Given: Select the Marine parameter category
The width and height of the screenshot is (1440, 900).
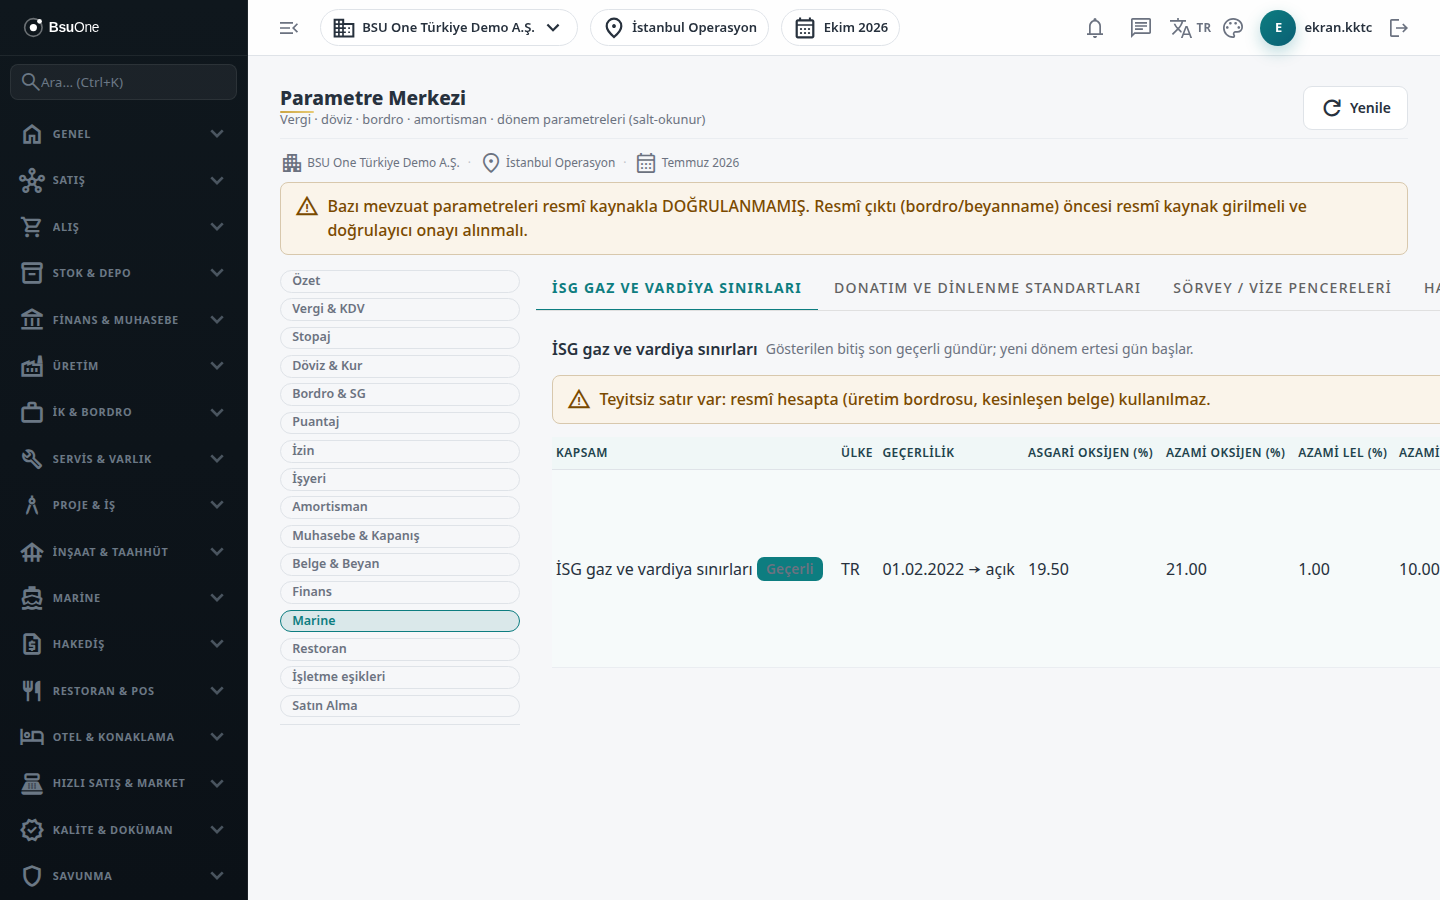Looking at the screenshot, I should pos(400,621).
